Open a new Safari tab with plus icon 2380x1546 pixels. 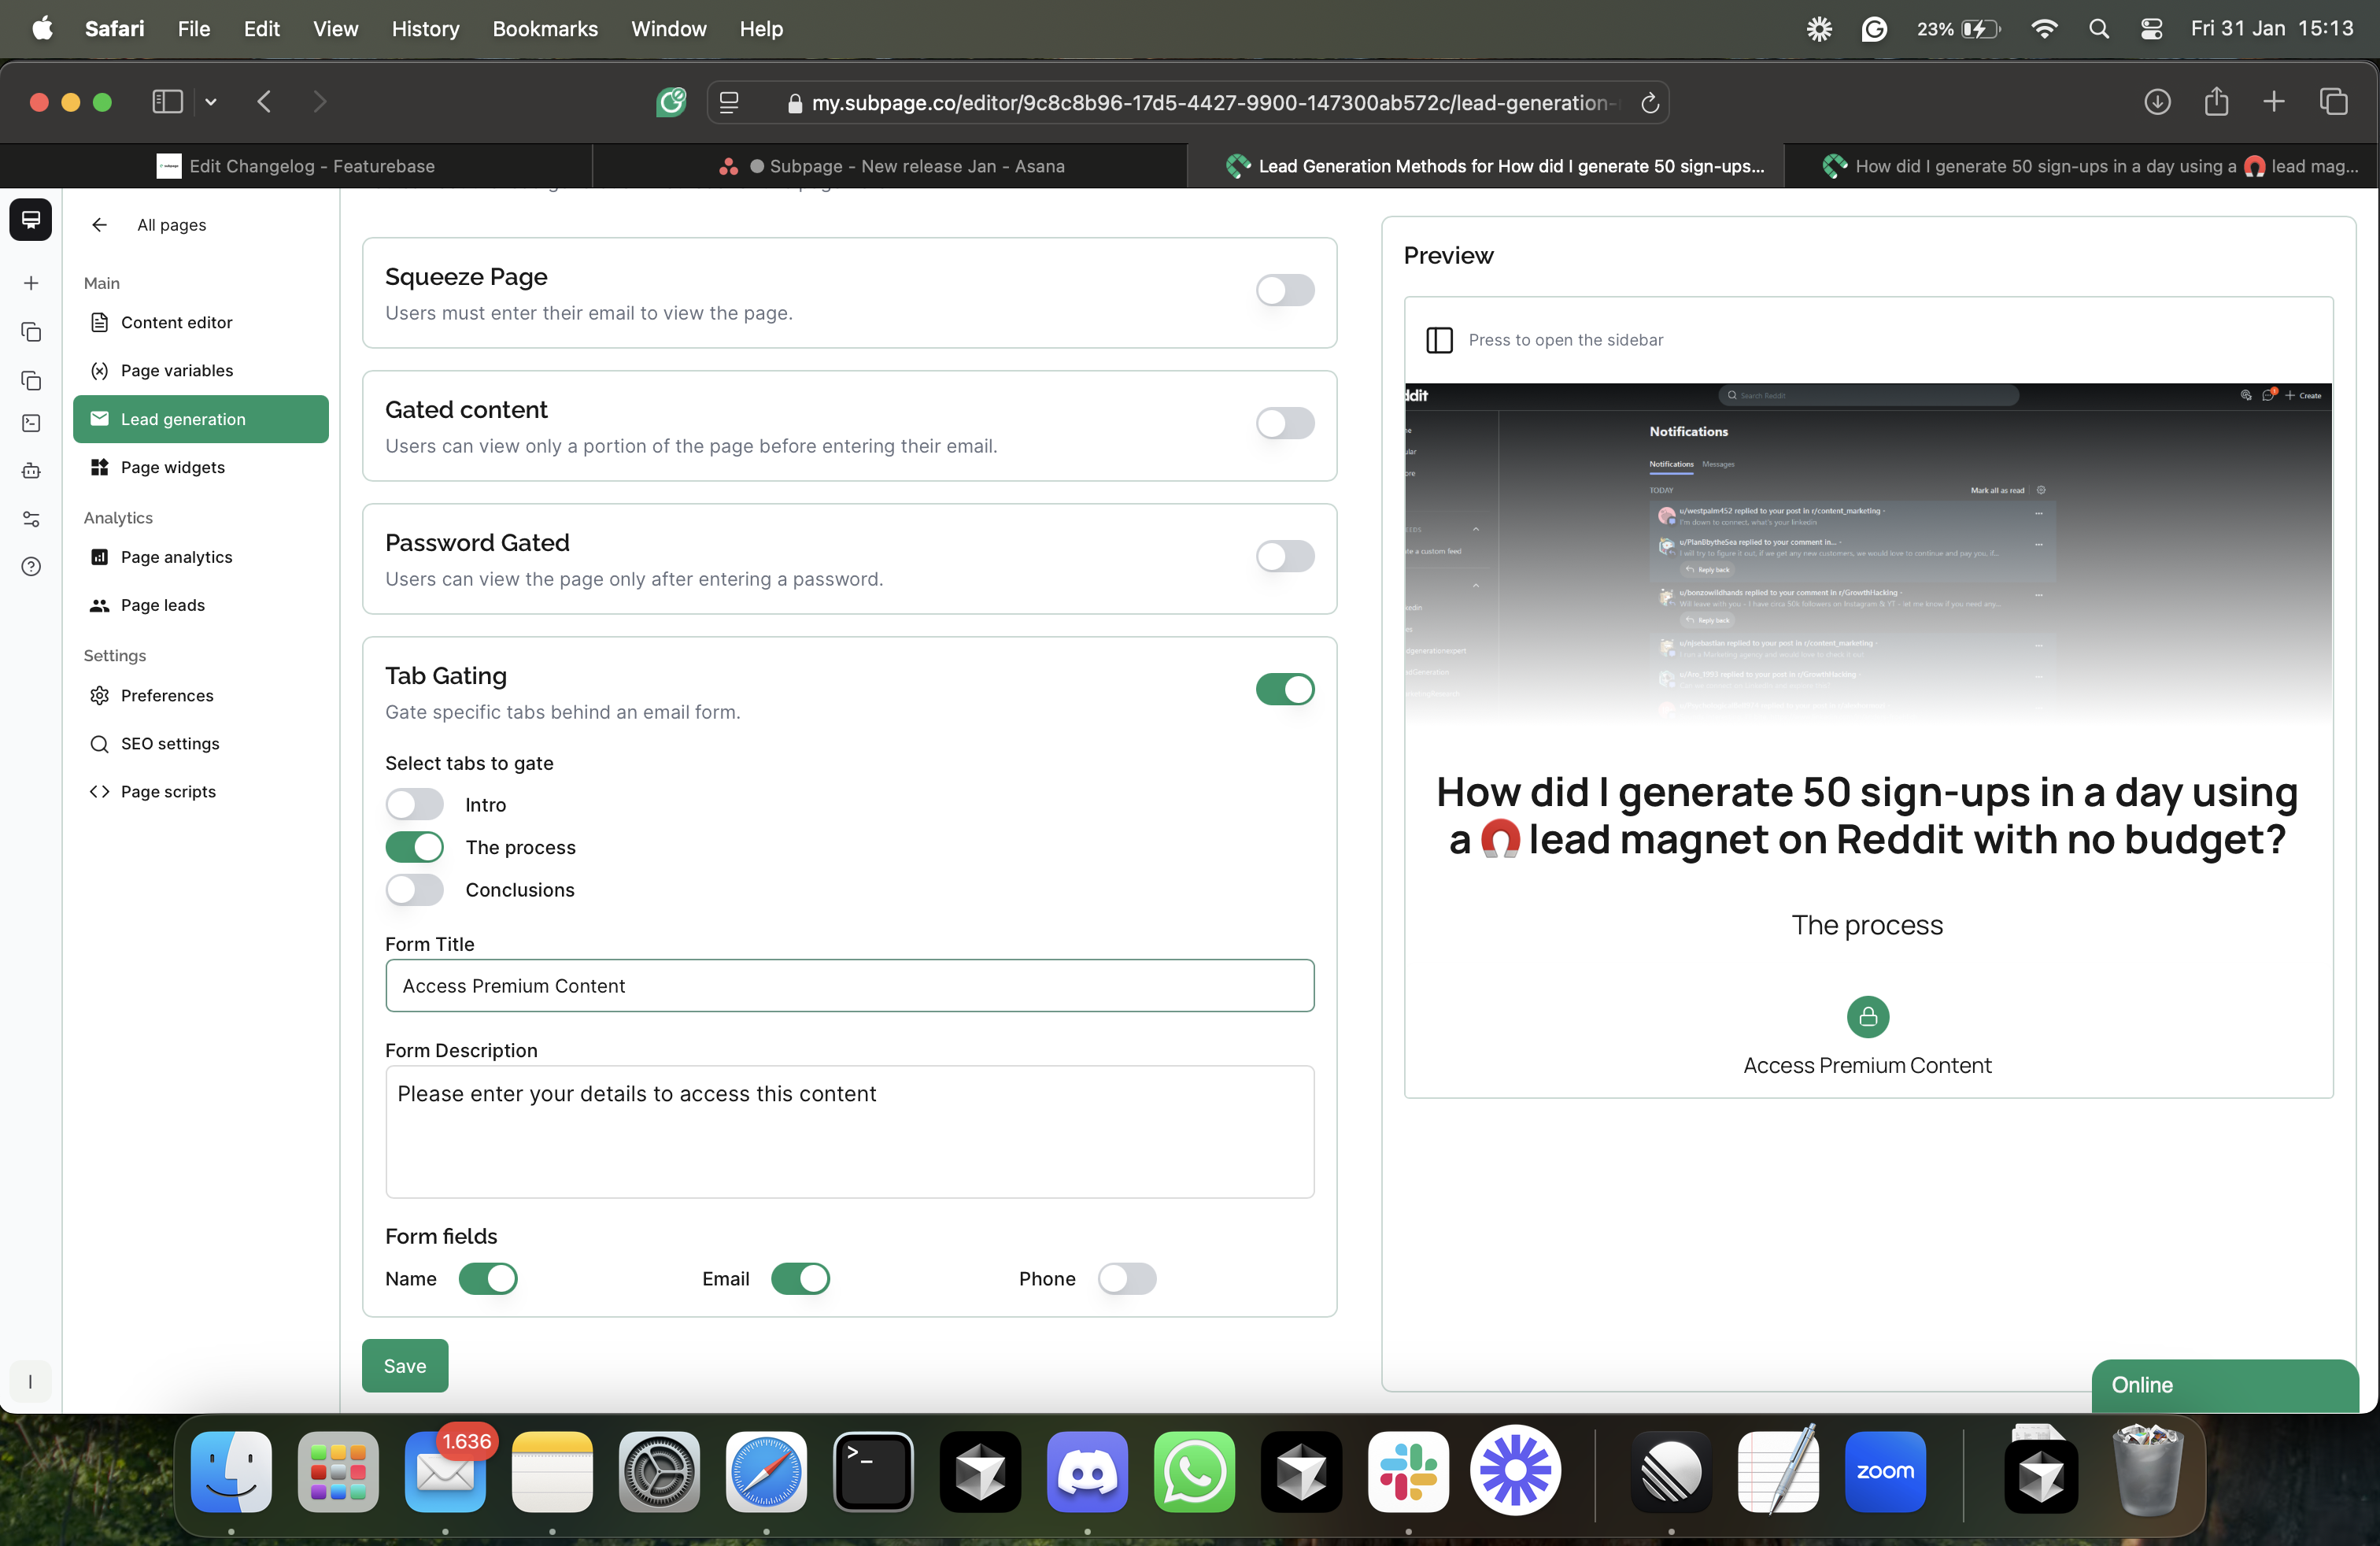[x=2274, y=102]
